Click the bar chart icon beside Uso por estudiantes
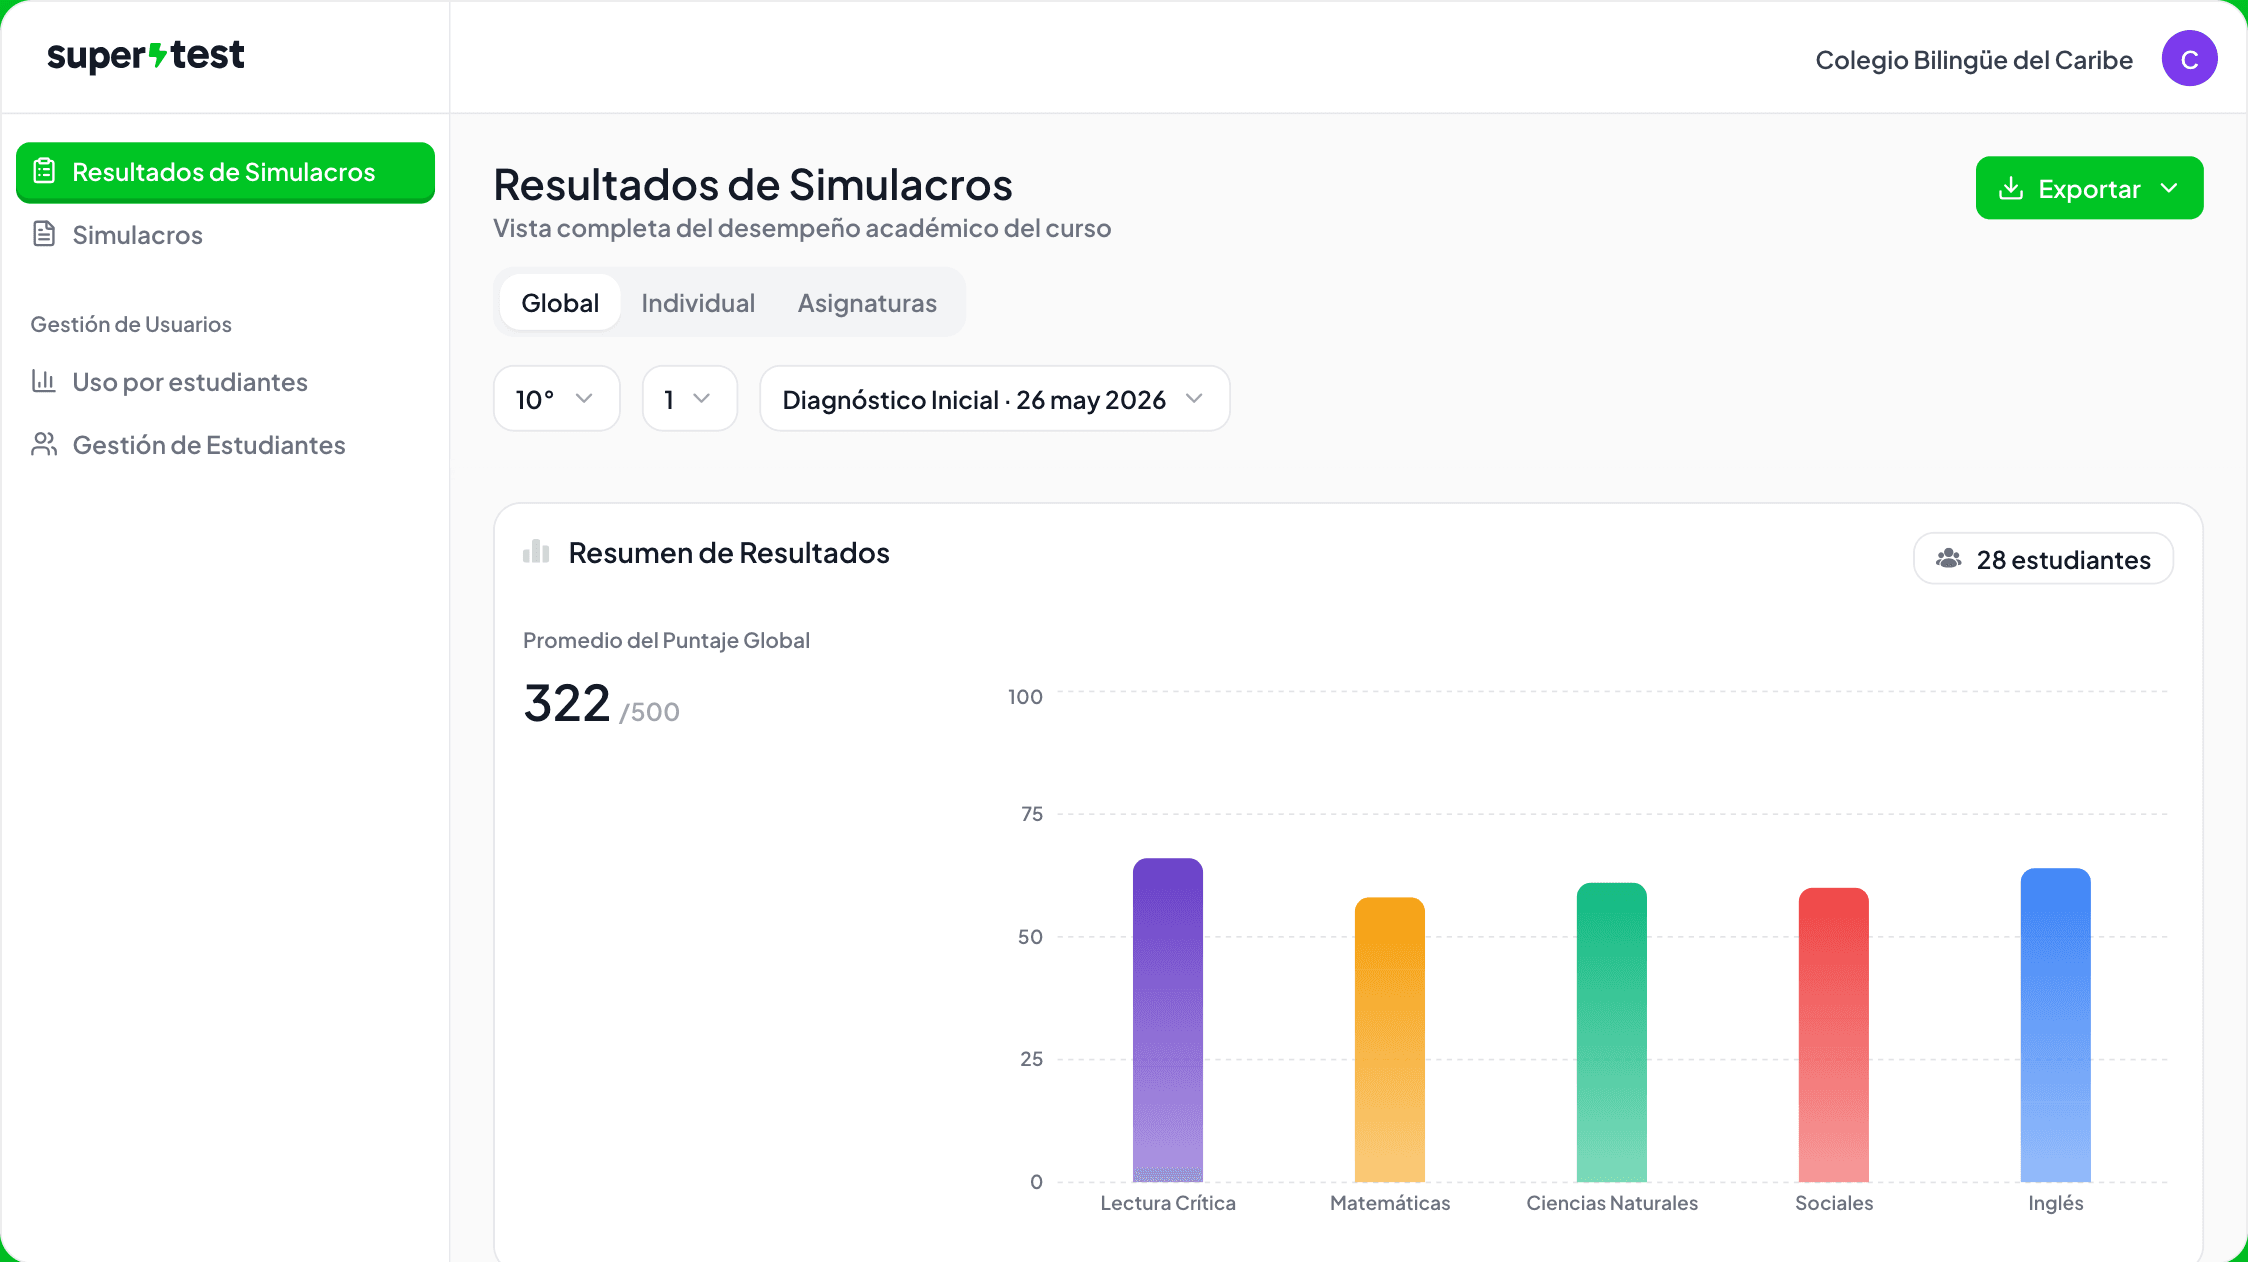The image size is (2248, 1266). [44, 381]
